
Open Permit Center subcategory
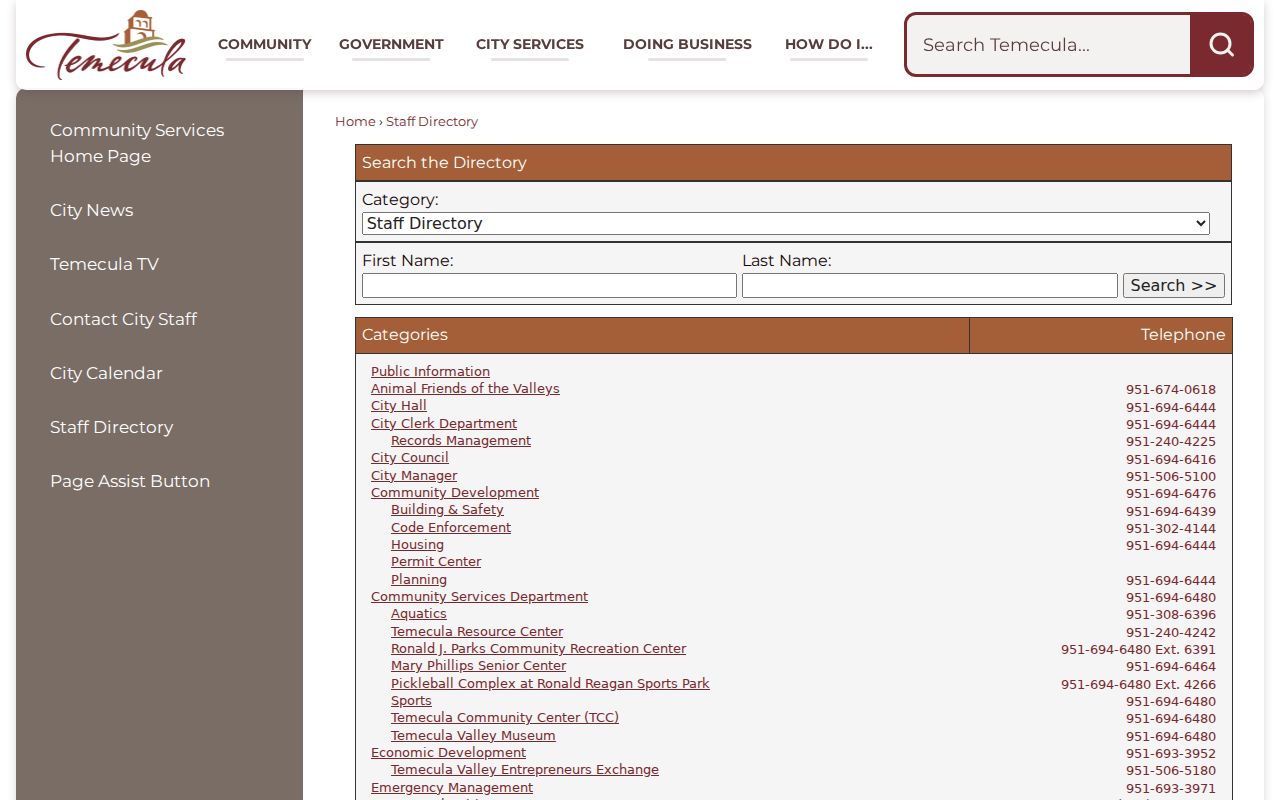pyautogui.click(x=436, y=561)
